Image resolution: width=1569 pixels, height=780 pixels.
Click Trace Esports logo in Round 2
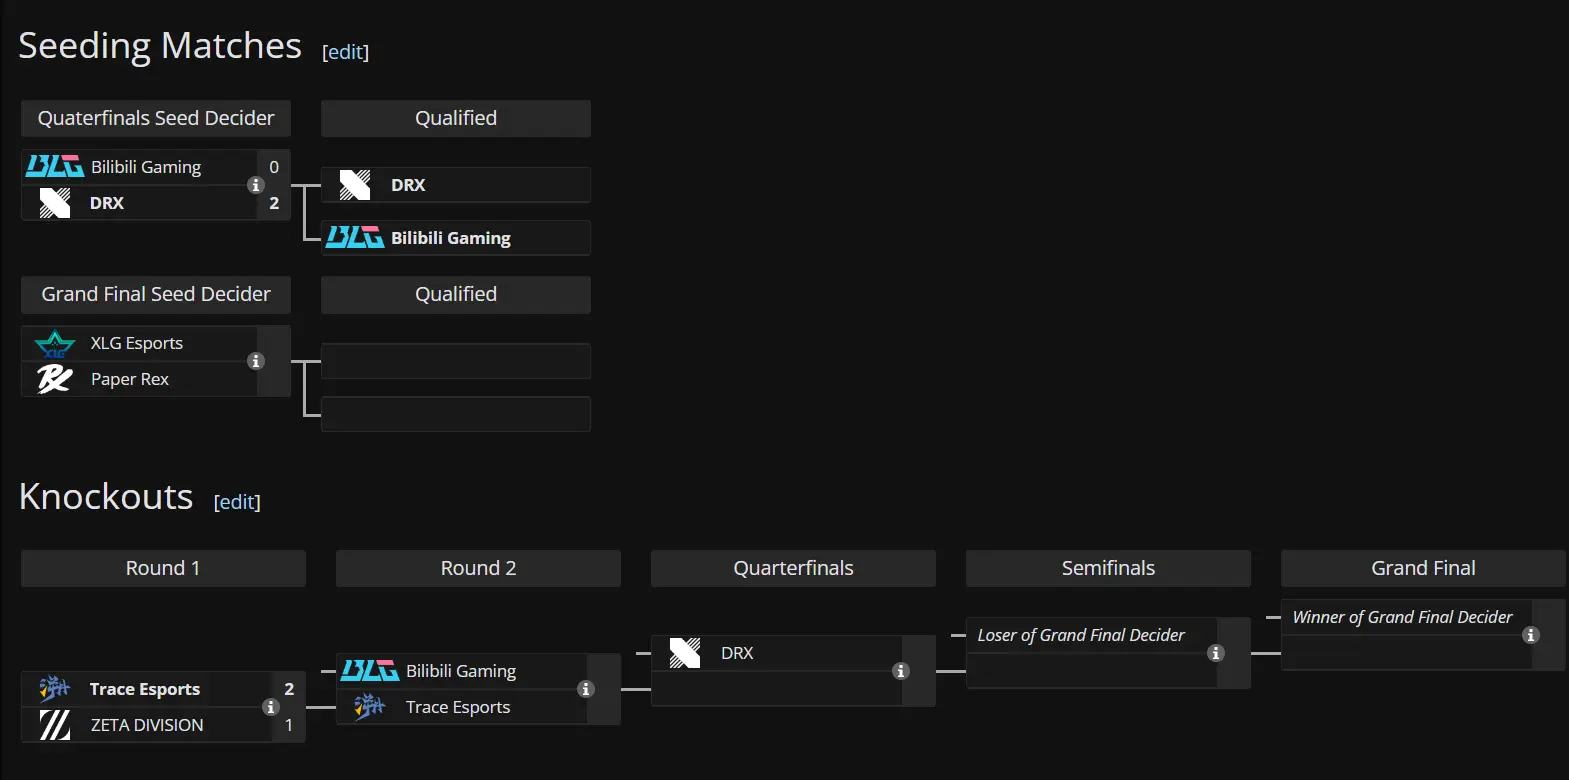point(370,707)
